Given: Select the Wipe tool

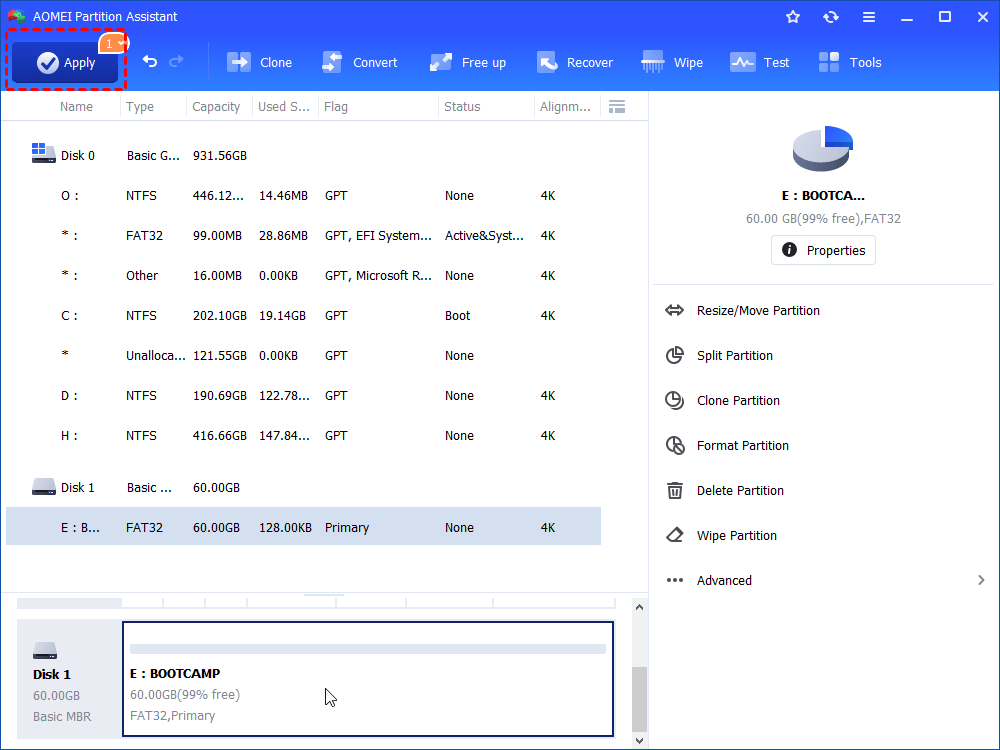Looking at the screenshot, I should click(672, 62).
